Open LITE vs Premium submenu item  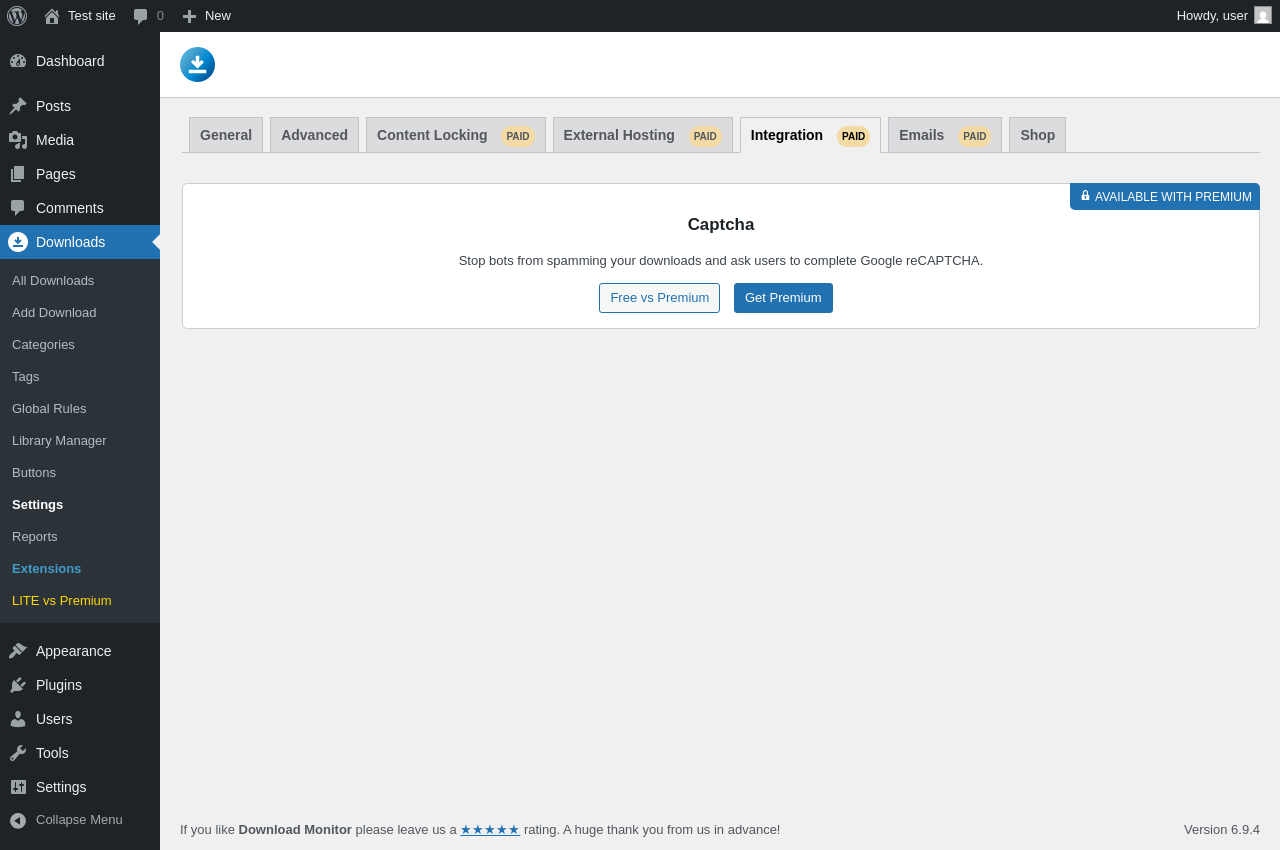click(x=62, y=601)
